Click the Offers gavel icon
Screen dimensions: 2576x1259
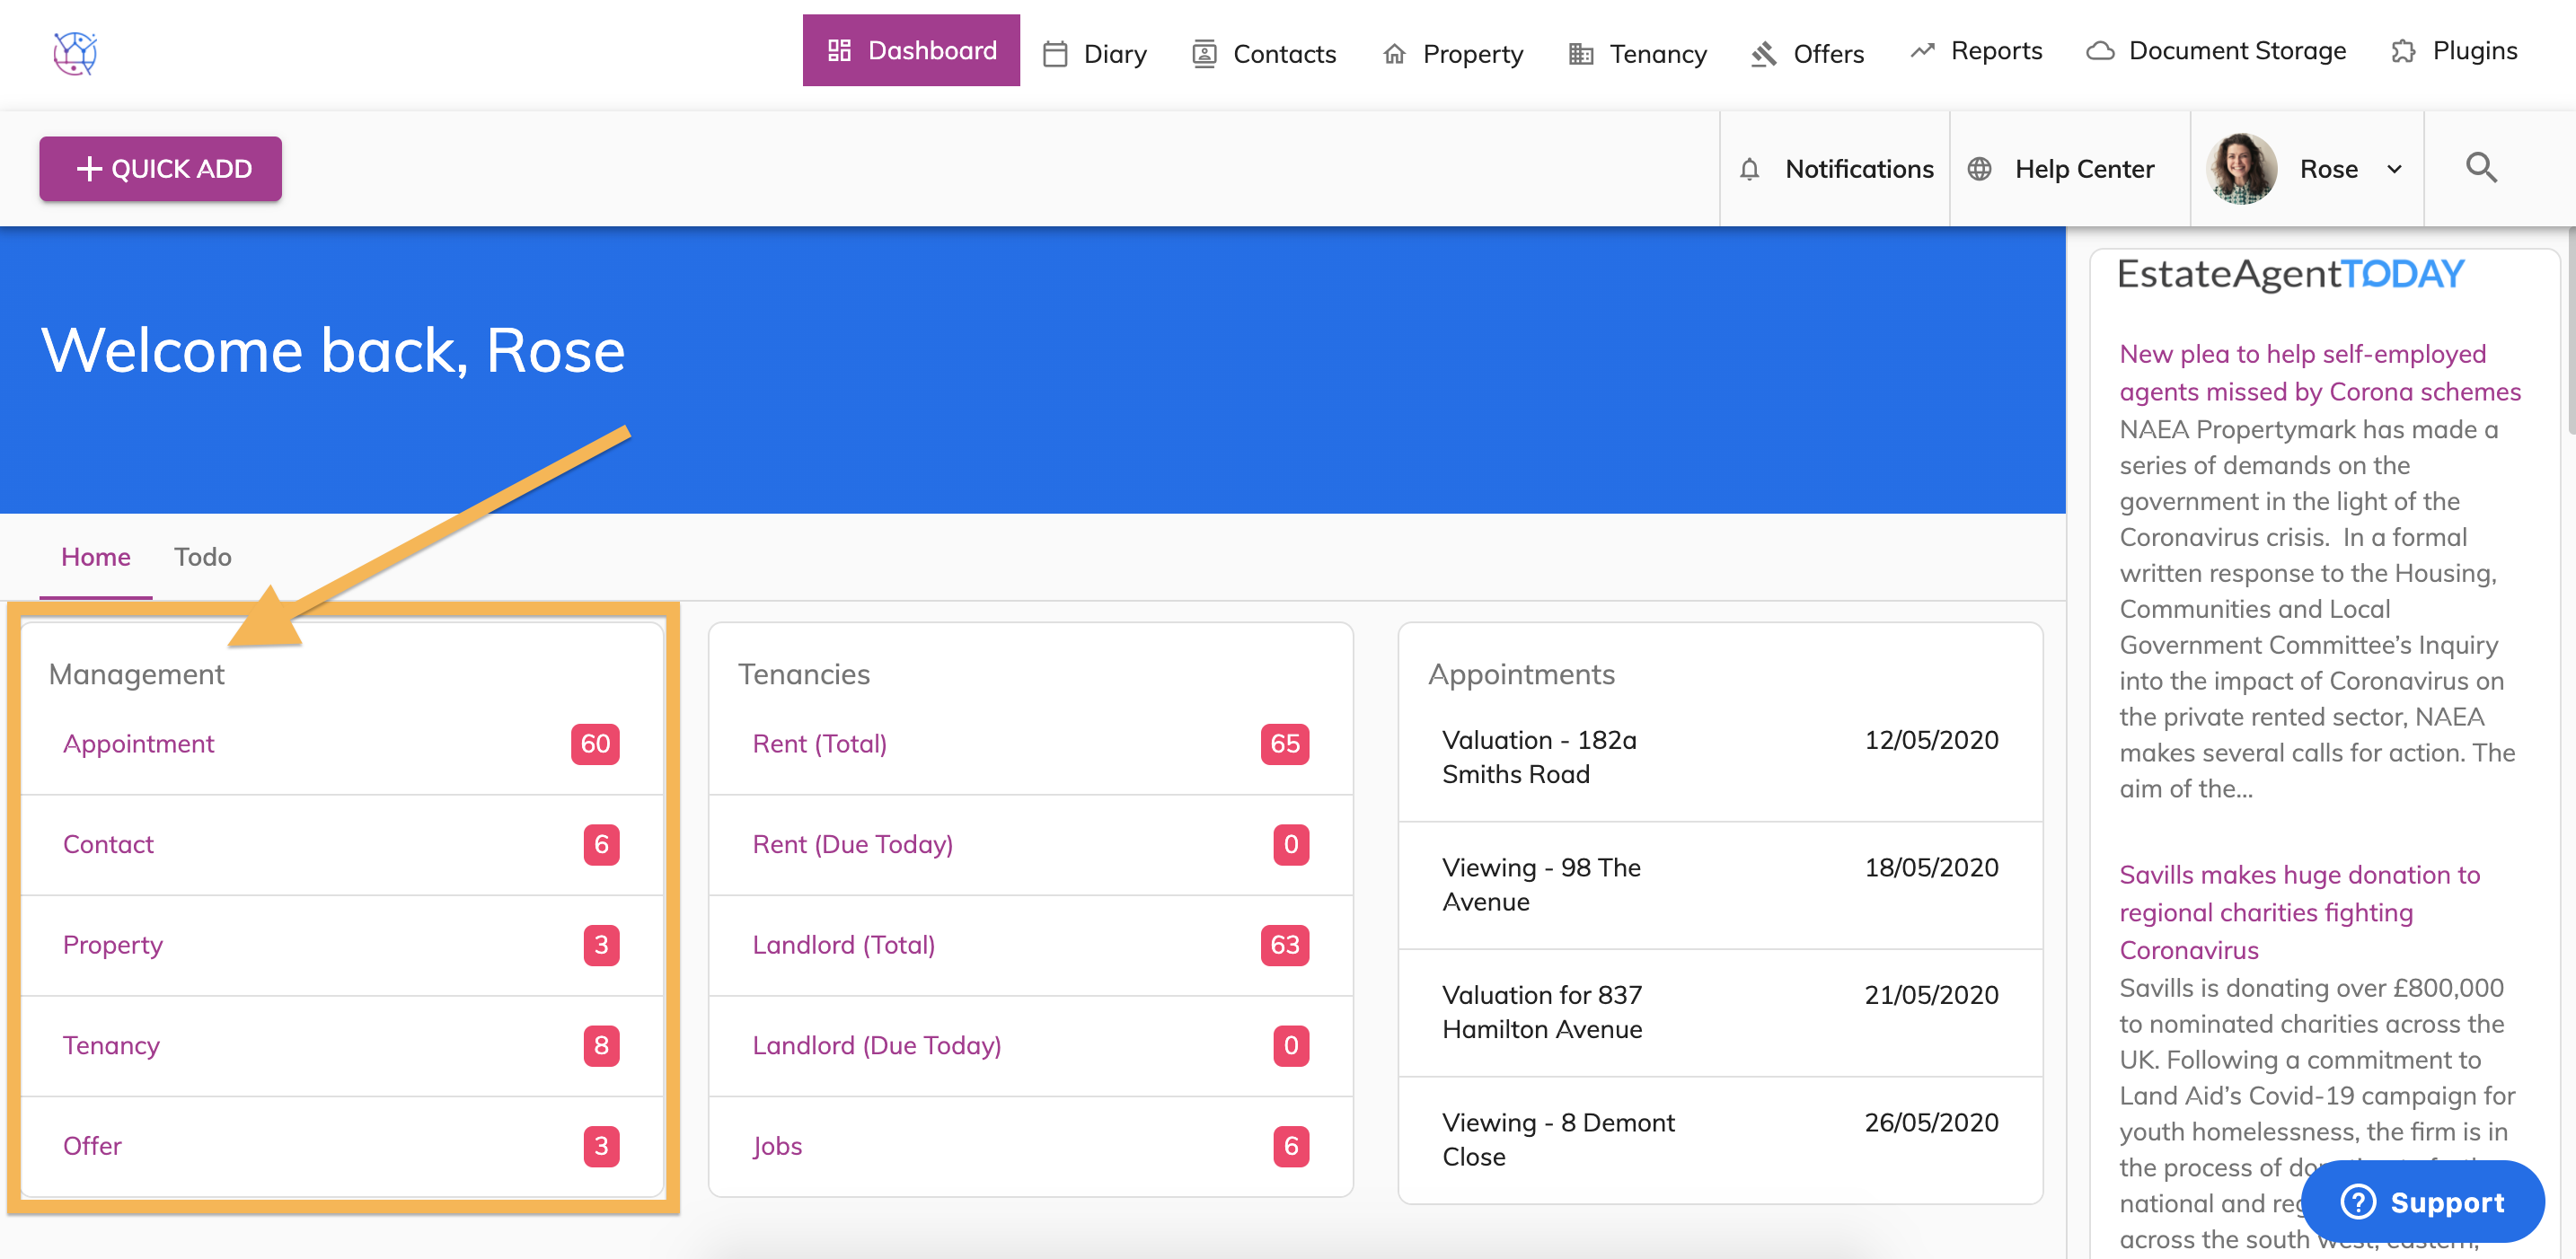(x=1763, y=53)
